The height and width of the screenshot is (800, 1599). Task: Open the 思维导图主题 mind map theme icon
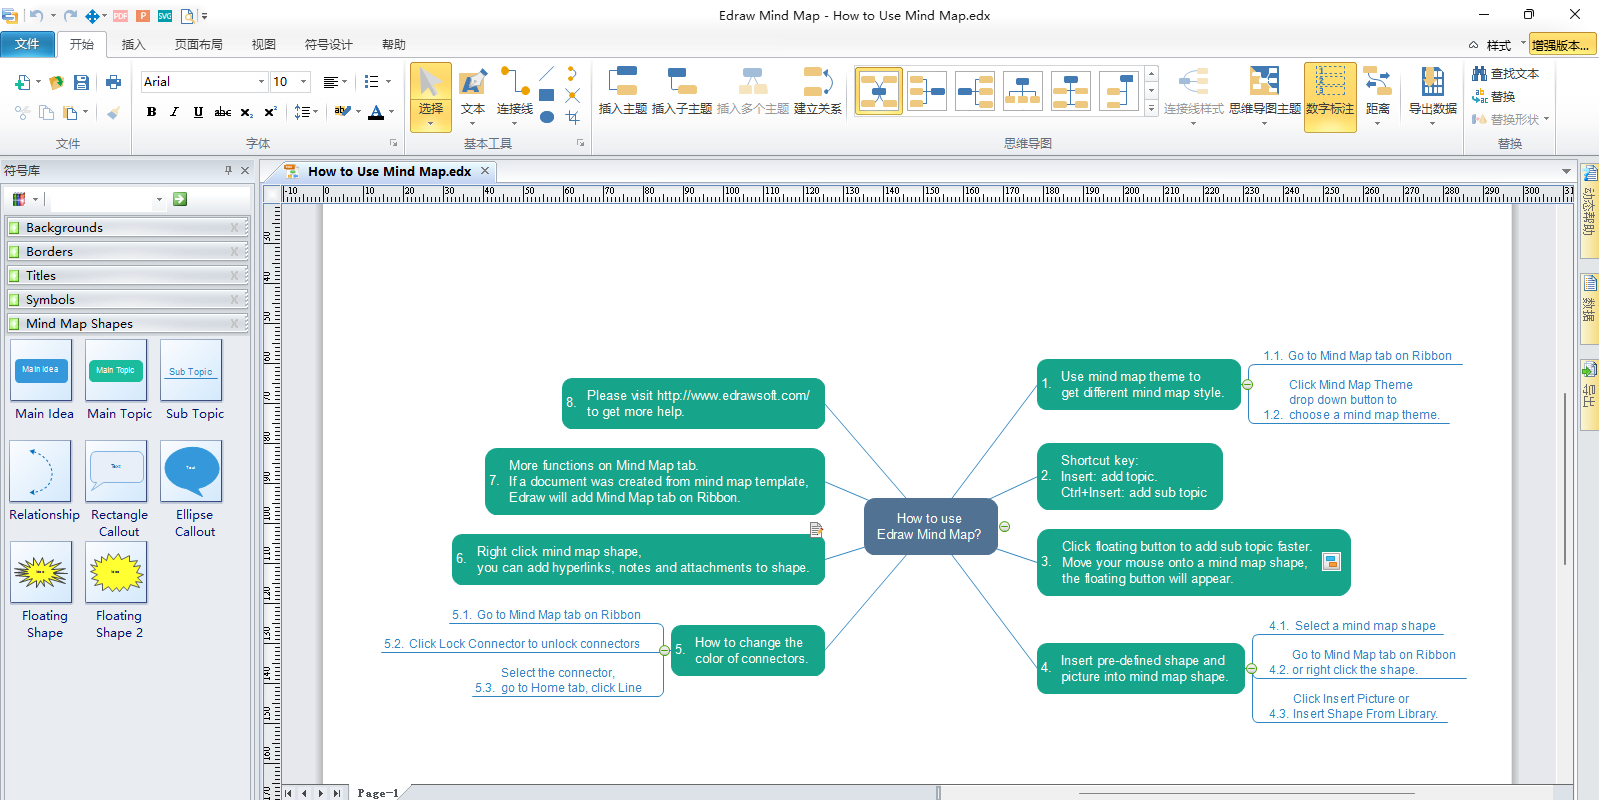click(x=1264, y=82)
